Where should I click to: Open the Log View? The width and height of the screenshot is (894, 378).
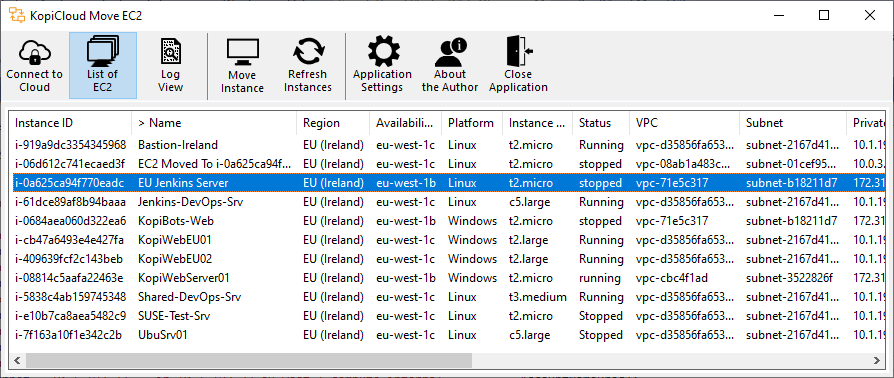(x=170, y=66)
